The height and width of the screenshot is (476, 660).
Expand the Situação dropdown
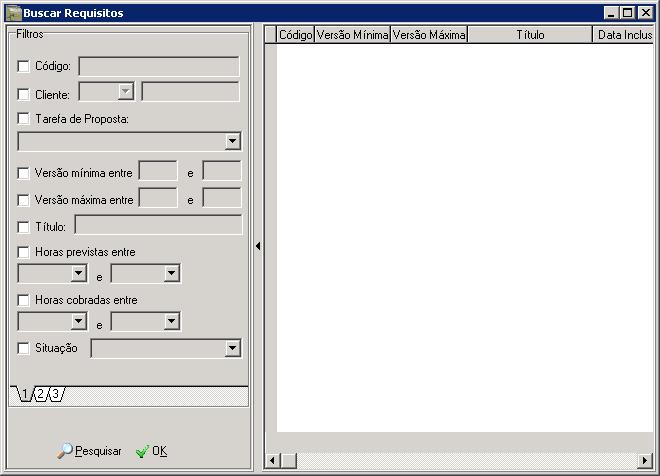coord(232,348)
